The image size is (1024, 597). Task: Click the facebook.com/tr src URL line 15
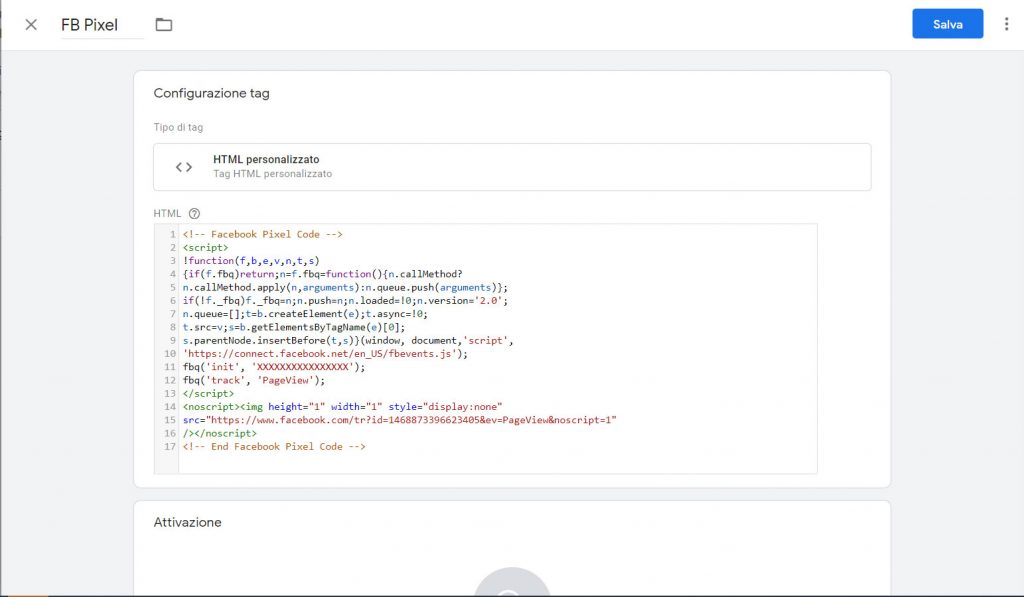click(400, 420)
